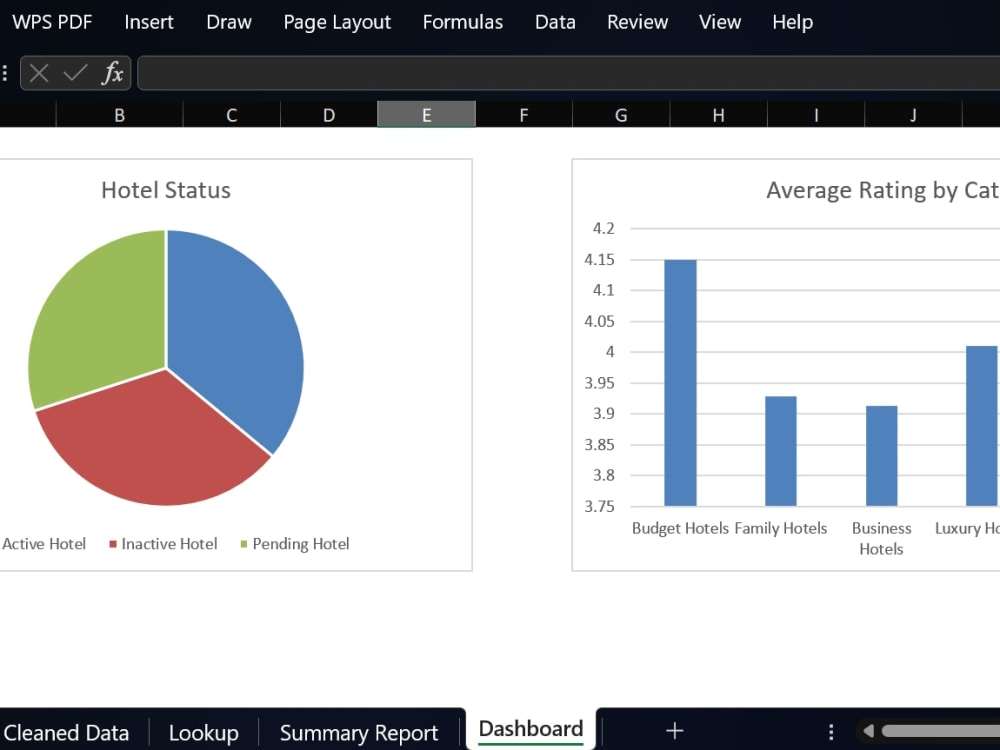Click the green Pending Hotel legend swatch
The width and height of the screenshot is (1000, 750).
click(244, 544)
